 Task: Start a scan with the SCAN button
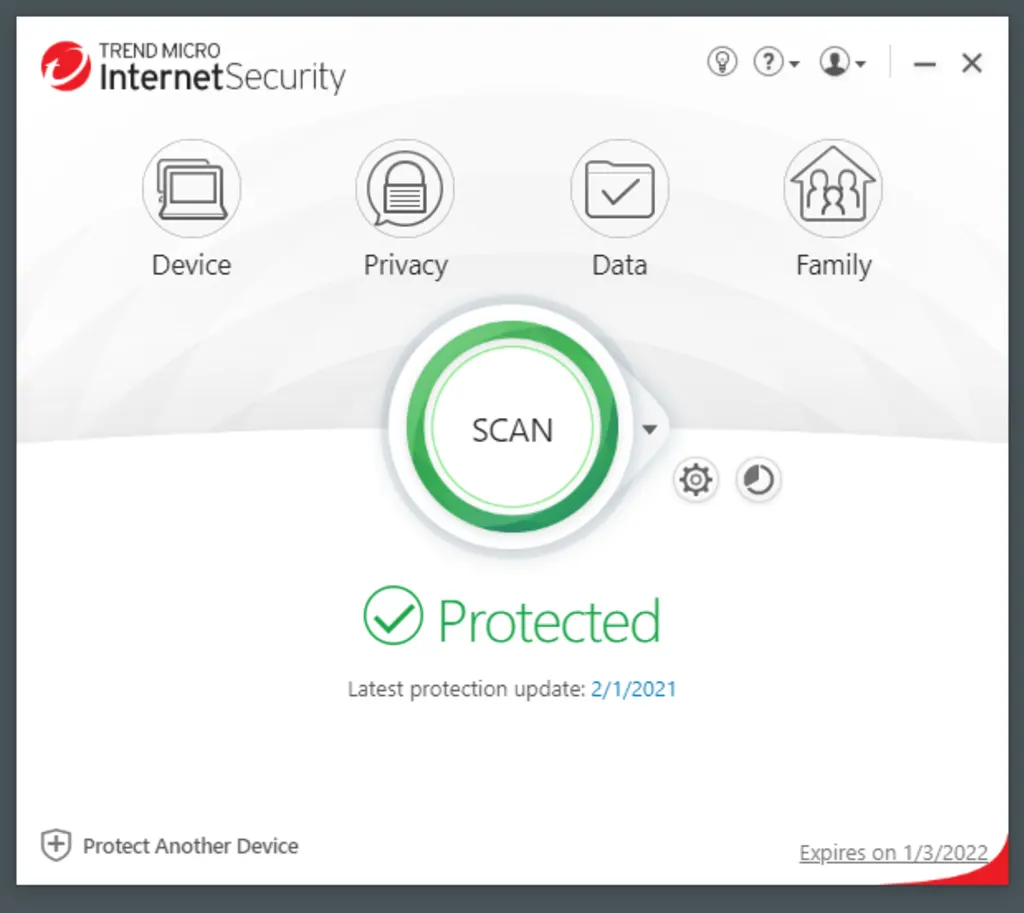point(512,429)
